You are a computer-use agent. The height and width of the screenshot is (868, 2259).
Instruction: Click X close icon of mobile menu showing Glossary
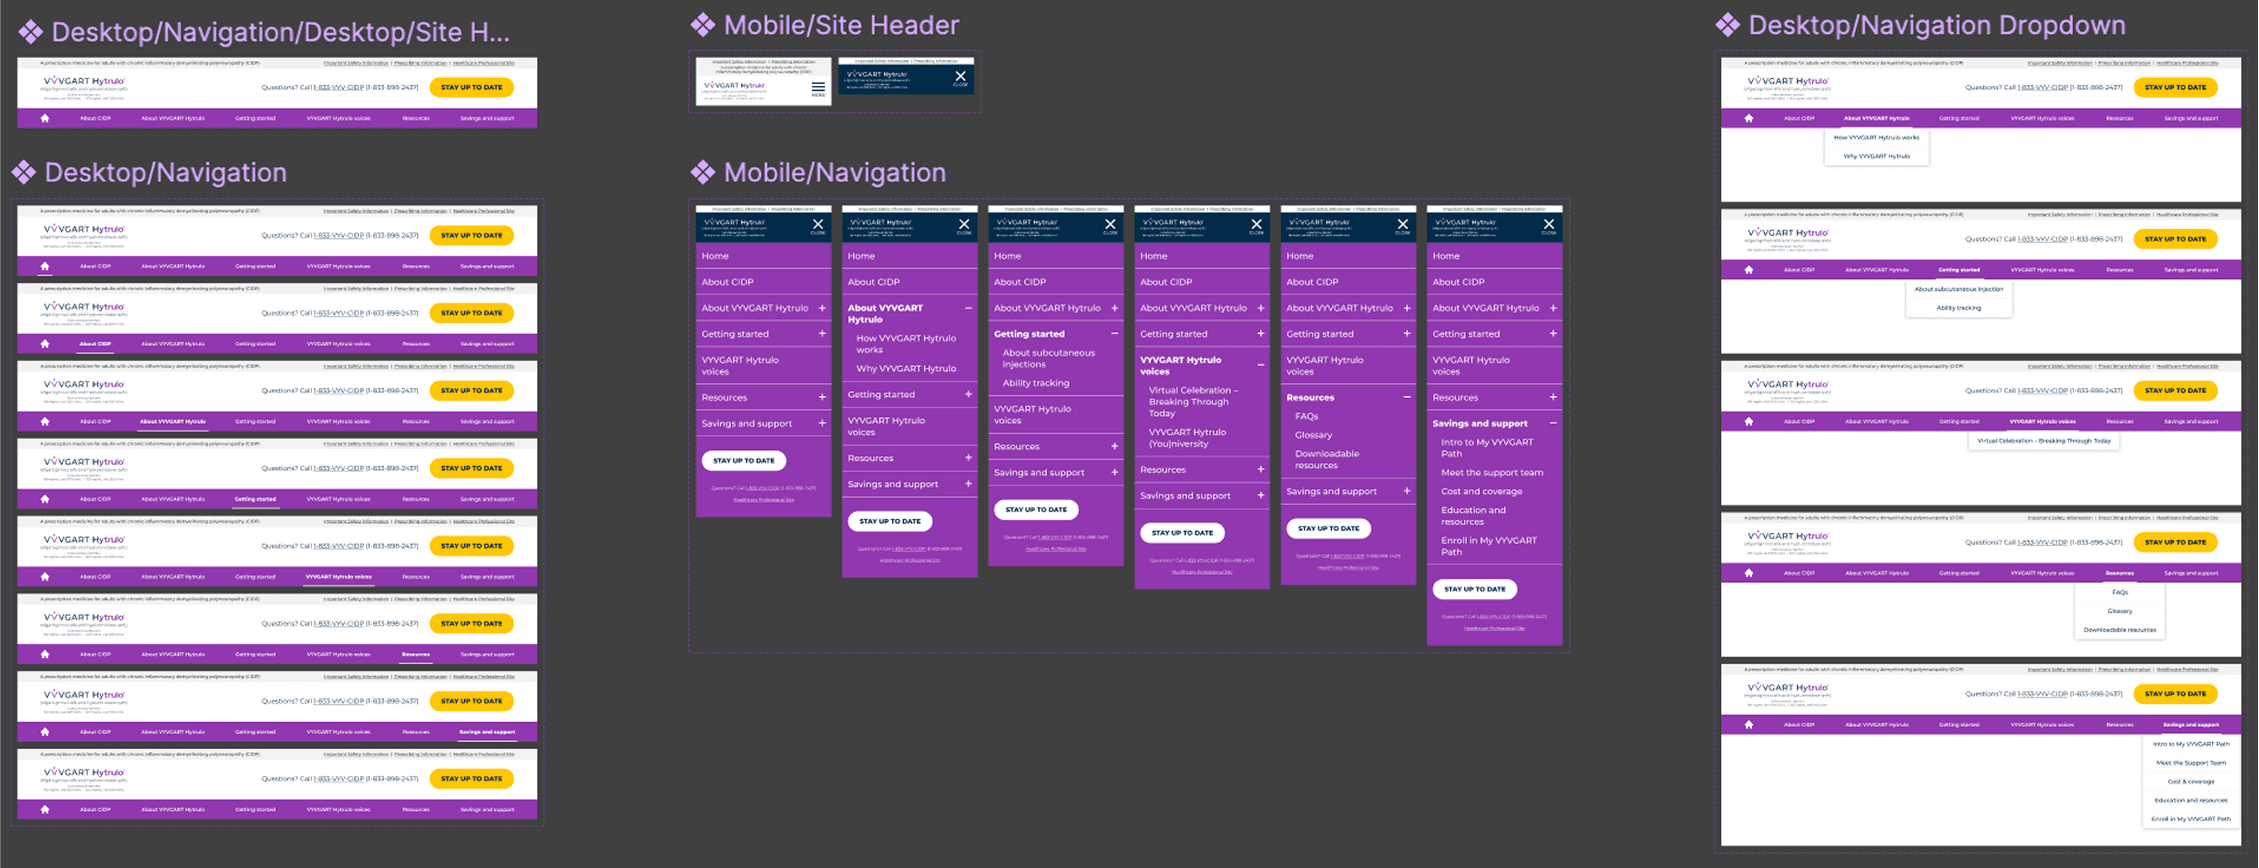click(1402, 224)
